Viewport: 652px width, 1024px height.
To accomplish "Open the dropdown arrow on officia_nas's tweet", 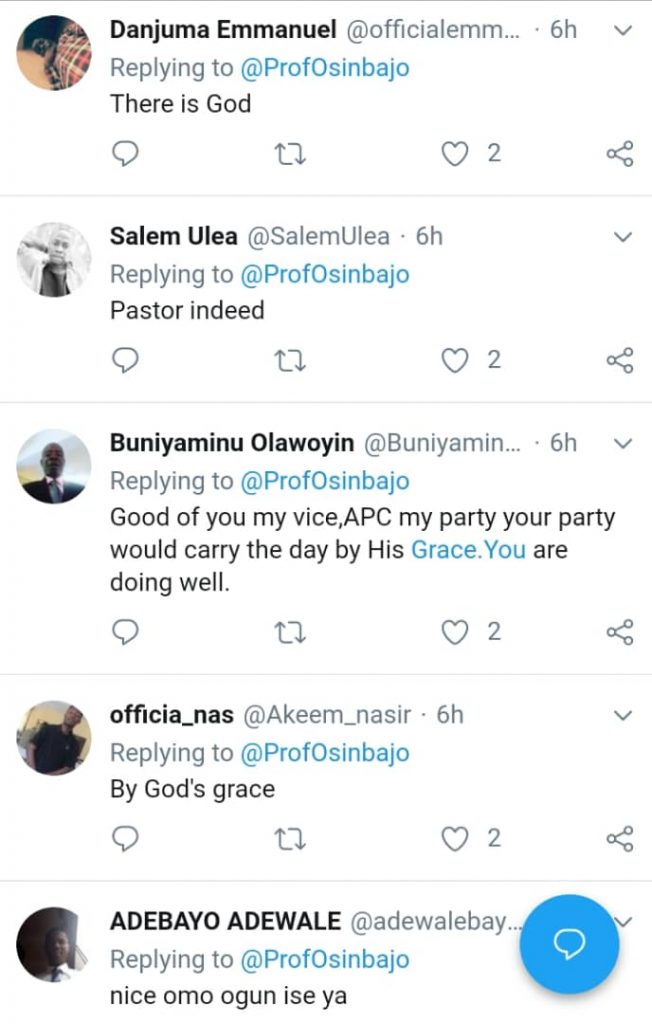I will 623,715.
